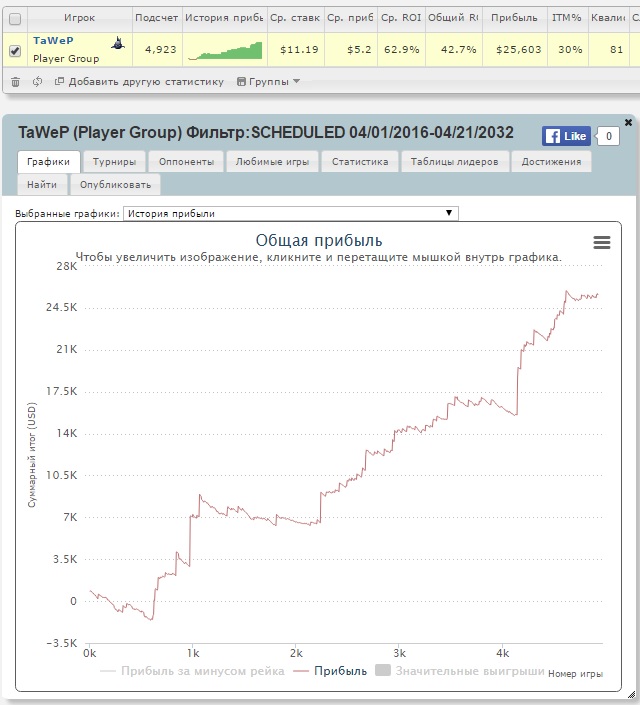
Task: Open the chart hamburger menu icon
Action: (602, 243)
